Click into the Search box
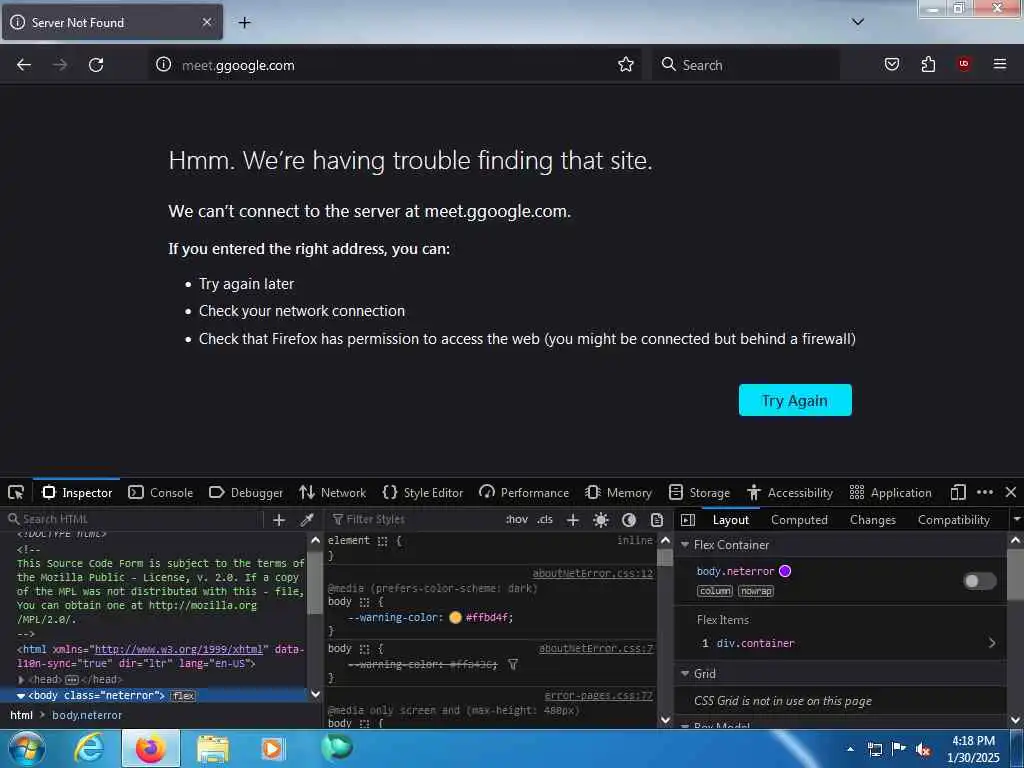Image resolution: width=1024 pixels, height=768 pixels. [744, 65]
